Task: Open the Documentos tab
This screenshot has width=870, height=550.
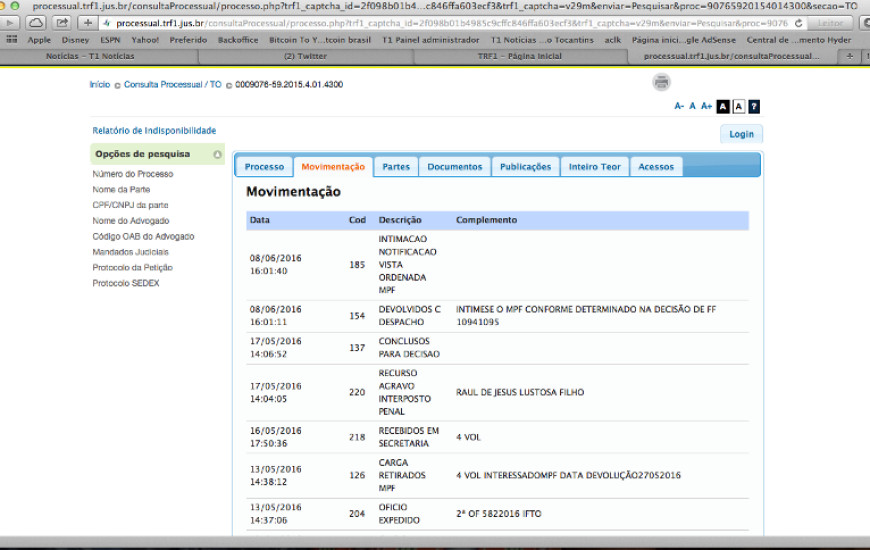Action: click(454, 167)
